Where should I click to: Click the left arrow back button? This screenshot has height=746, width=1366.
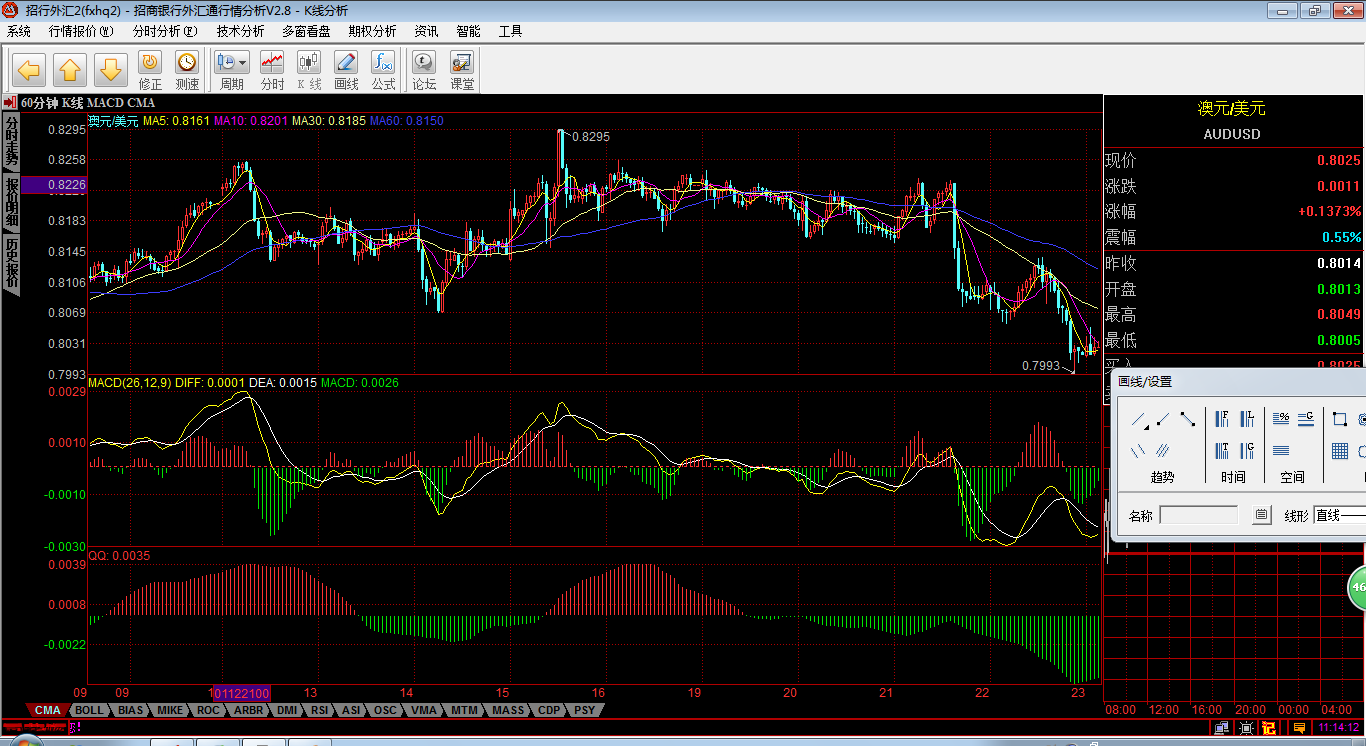coord(29,70)
